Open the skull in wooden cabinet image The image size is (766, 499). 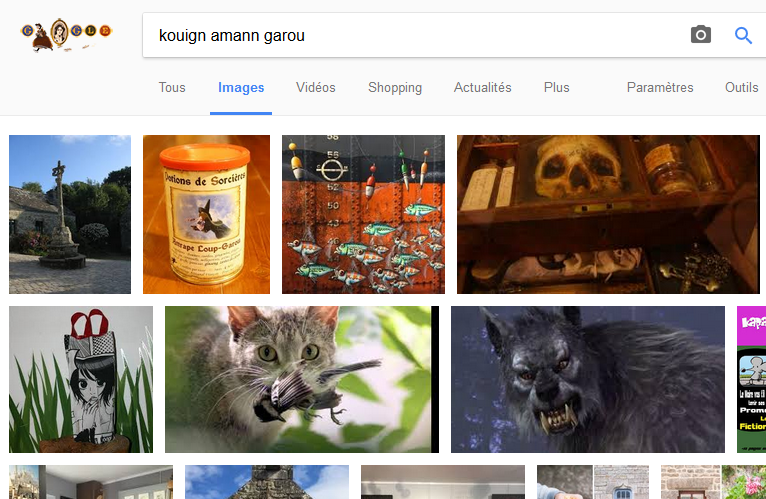(x=608, y=215)
